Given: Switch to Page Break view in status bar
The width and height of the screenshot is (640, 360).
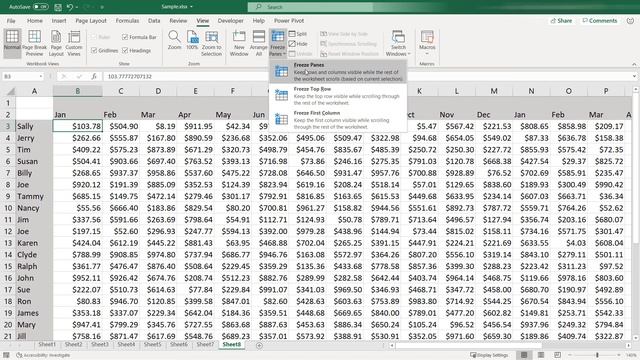Looking at the screenshot, I should [558, 355].
